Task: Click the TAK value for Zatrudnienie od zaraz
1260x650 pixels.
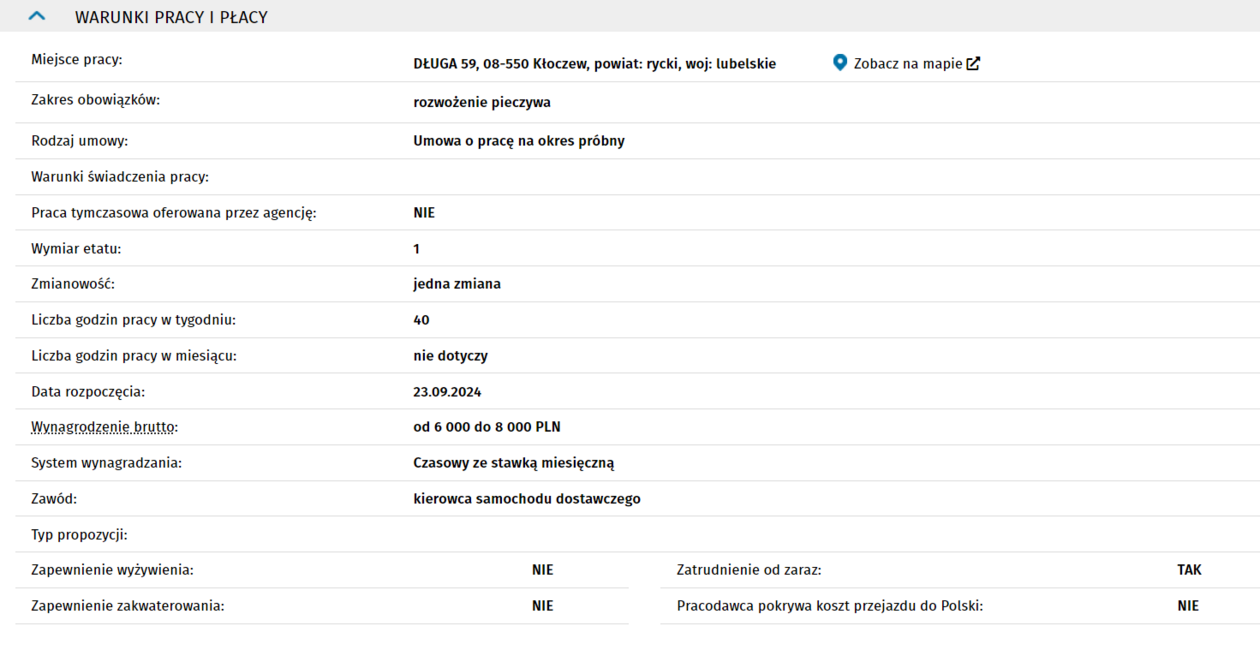Action: point(1189,570)
